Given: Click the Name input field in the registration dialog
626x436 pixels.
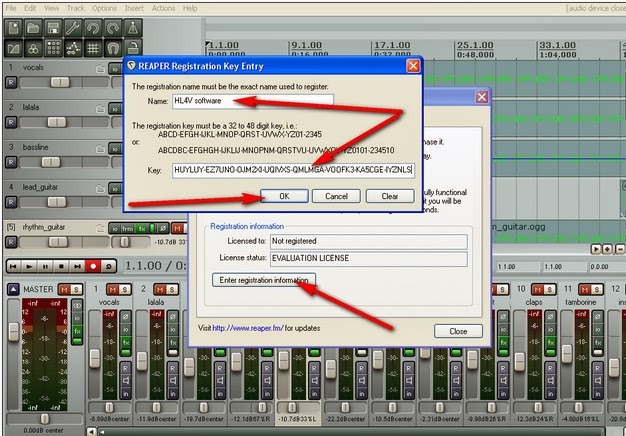Looking at the screenshot, I should point(253,101).
